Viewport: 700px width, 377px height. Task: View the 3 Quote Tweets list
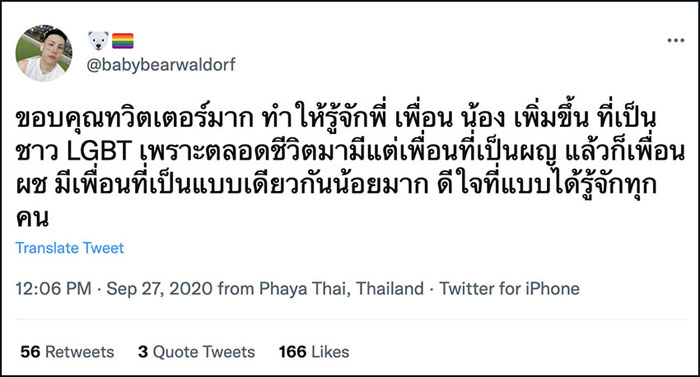point(196,352)
